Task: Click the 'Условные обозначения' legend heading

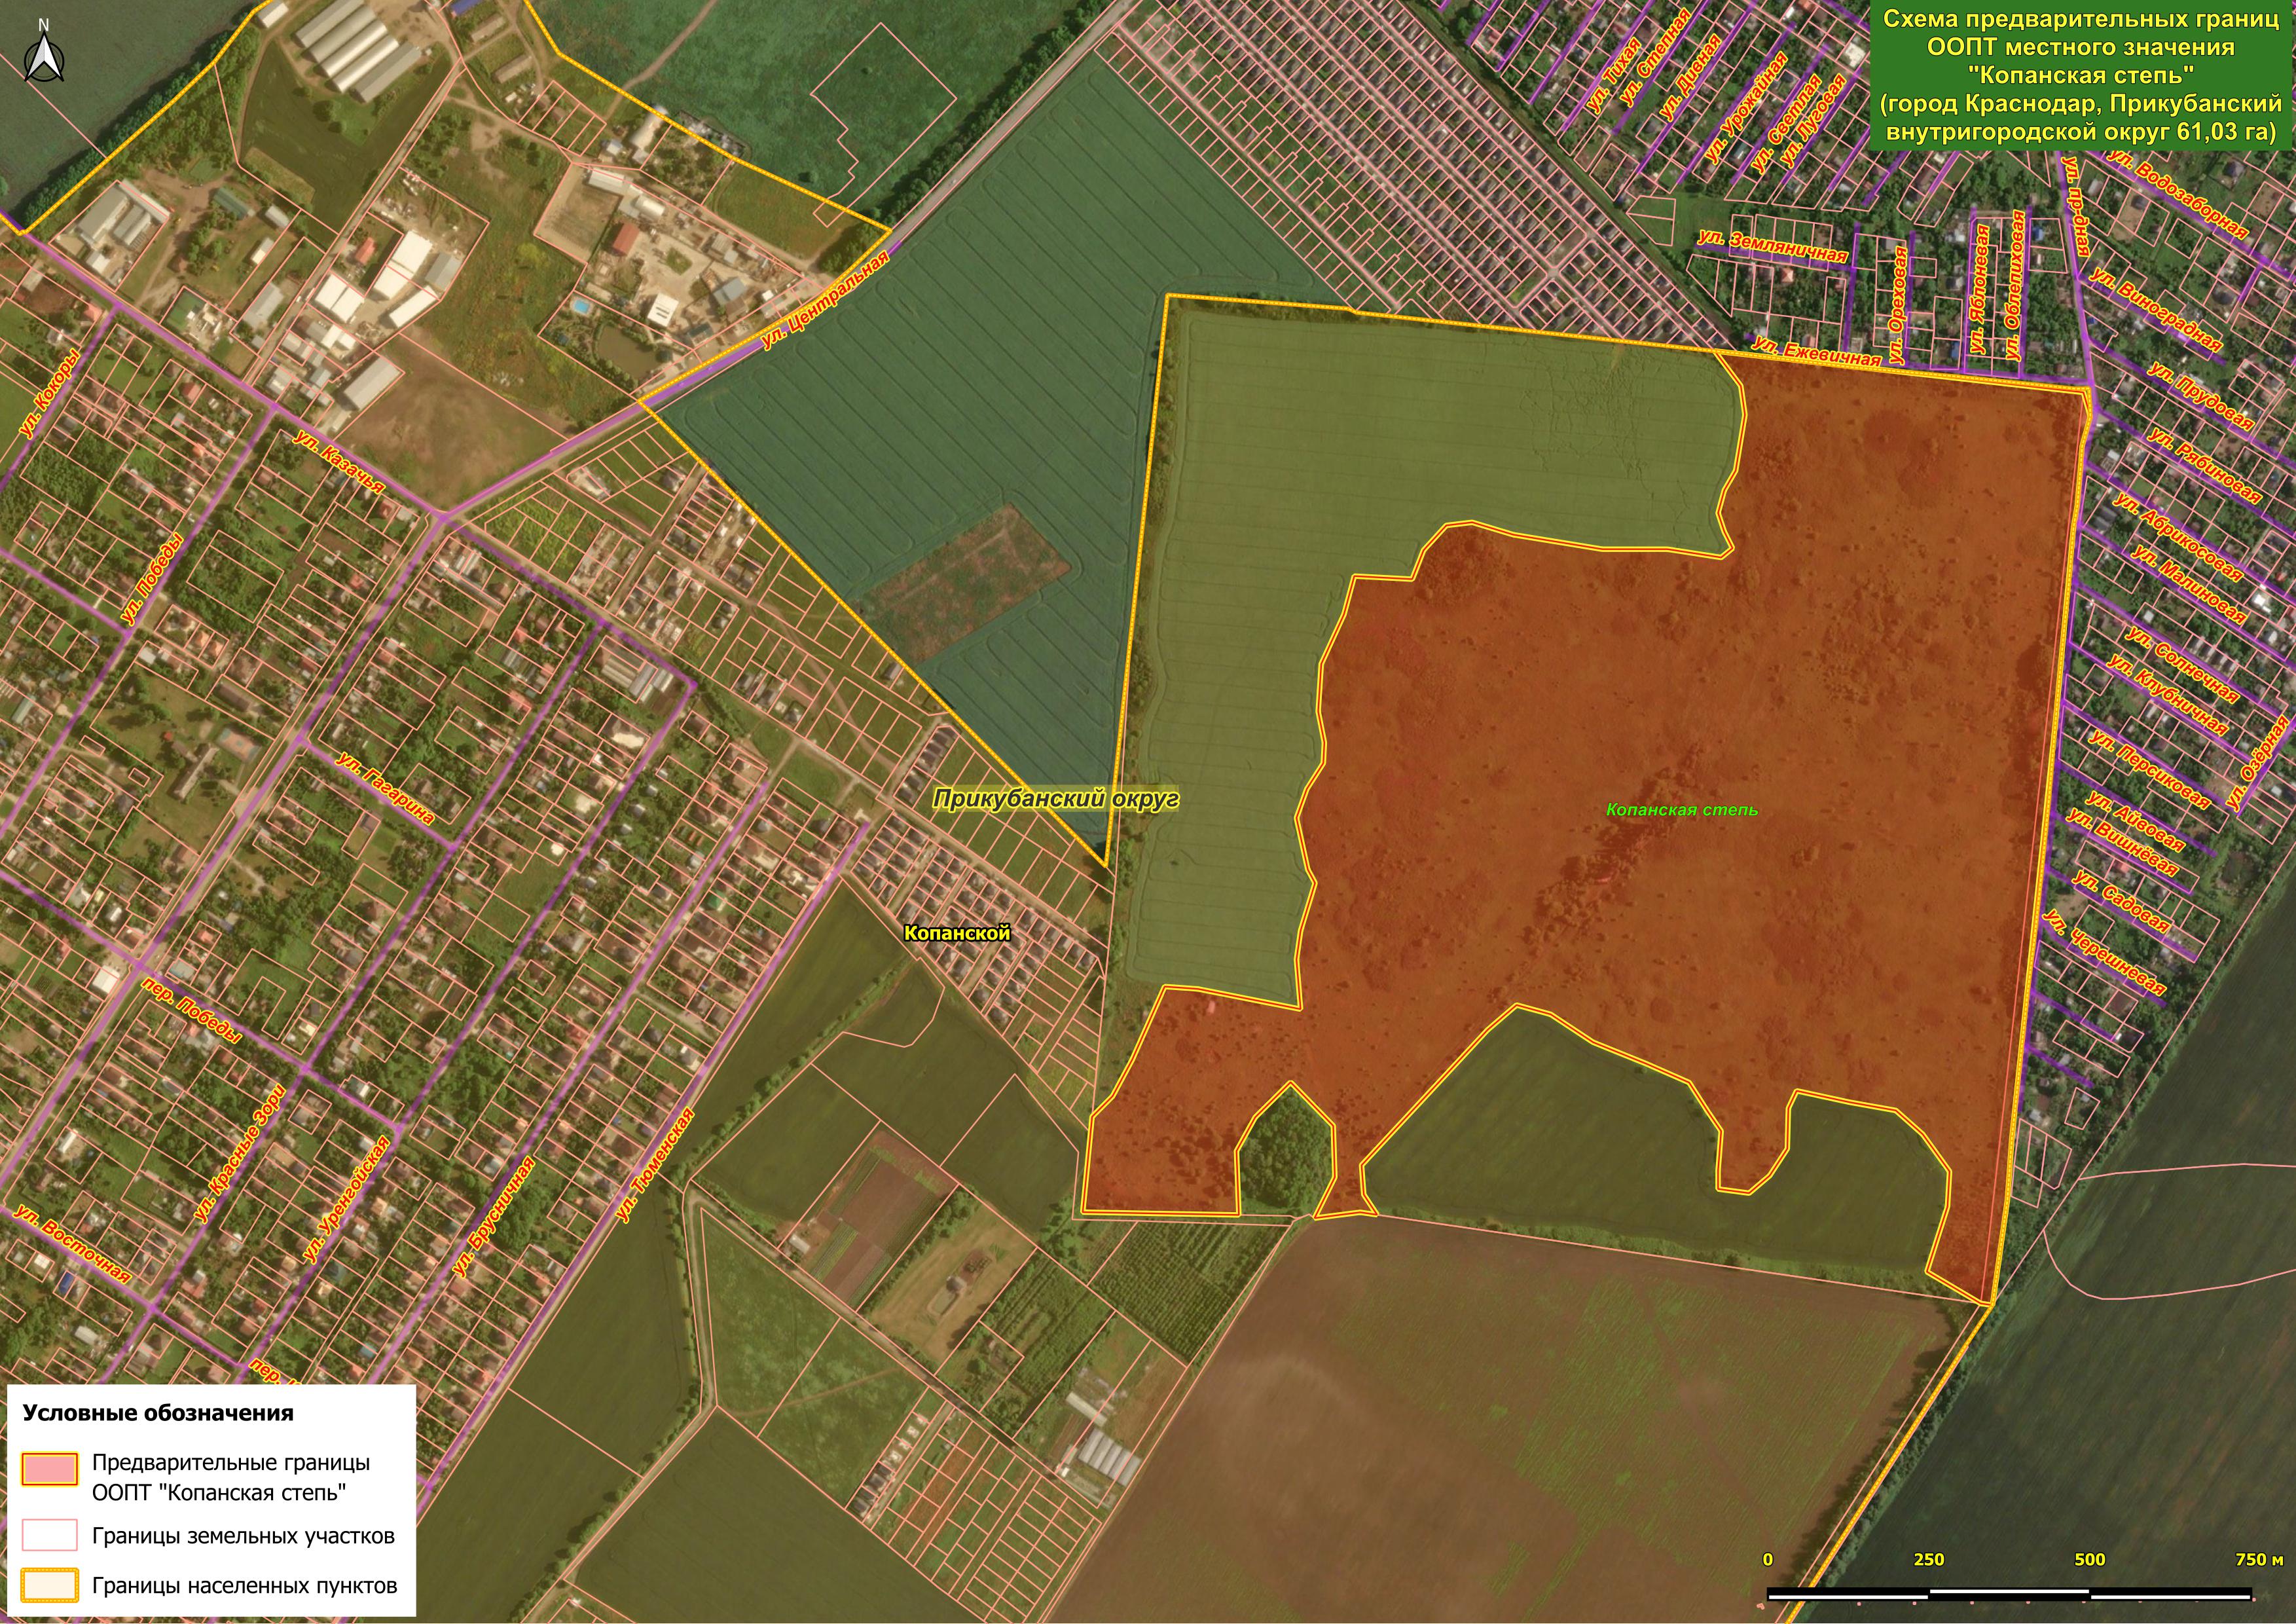Action: 158,1413
